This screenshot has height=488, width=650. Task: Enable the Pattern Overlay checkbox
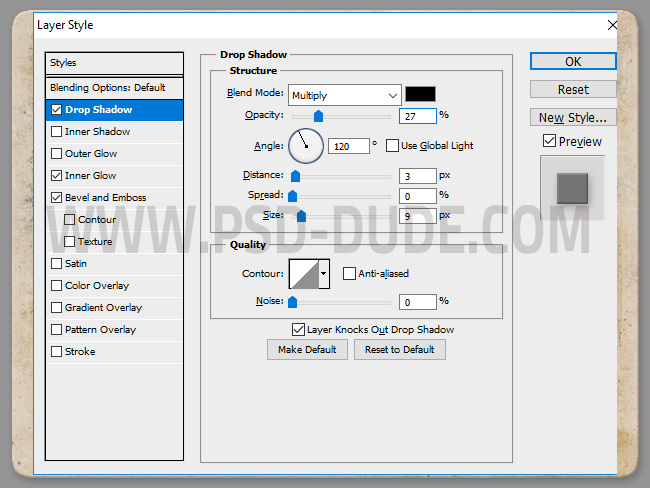56,330
